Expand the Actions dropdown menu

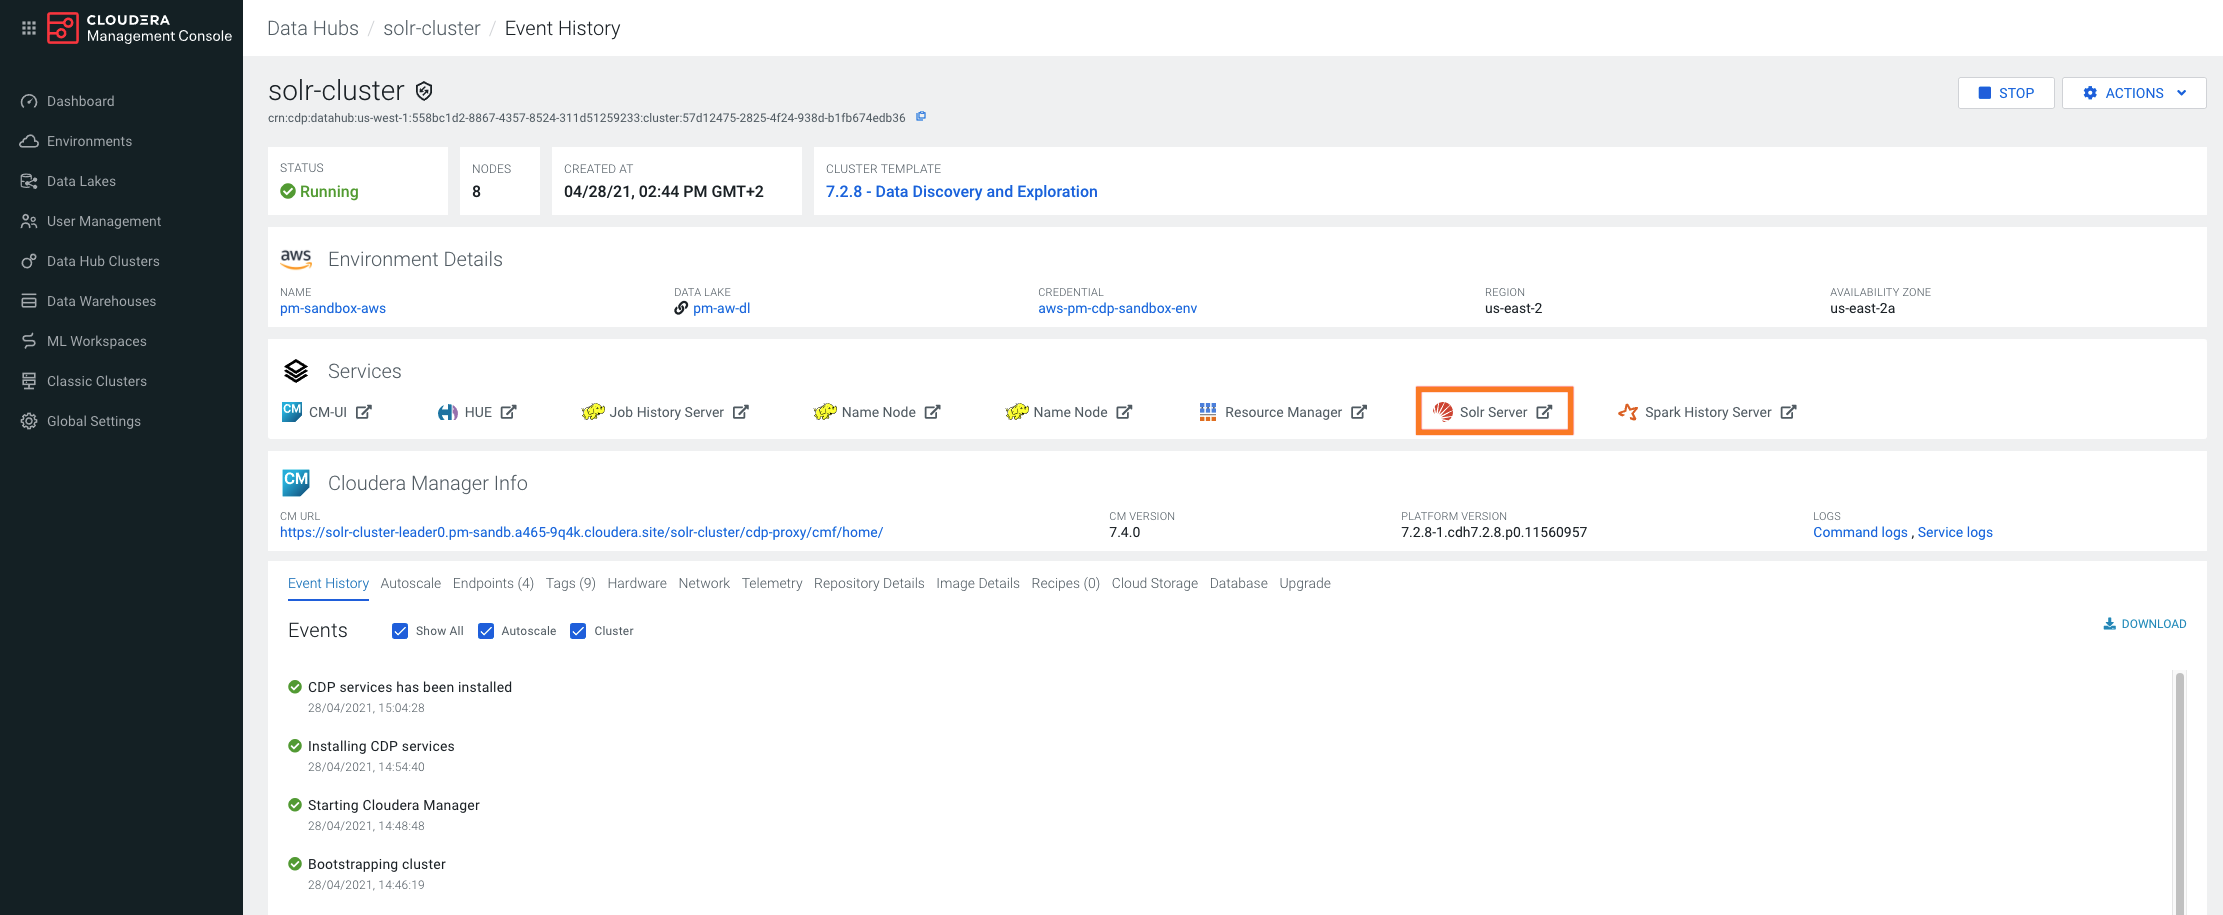(x=2134, y=93)
